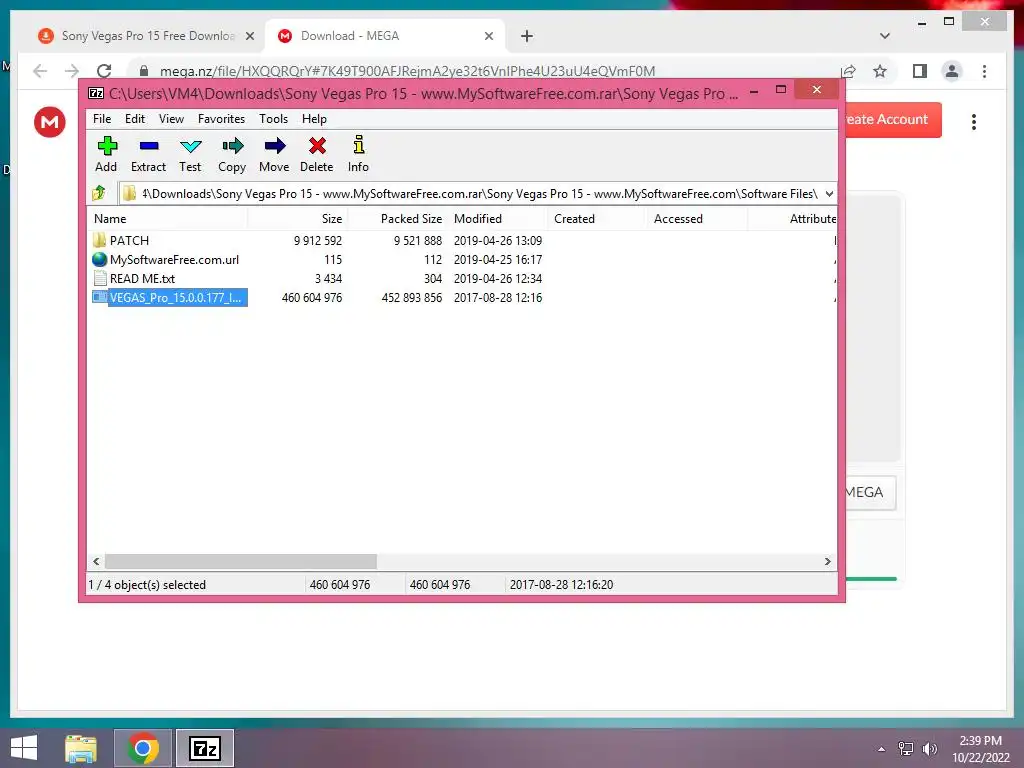Reload the MEGA page in Chrome

point(104,71)
